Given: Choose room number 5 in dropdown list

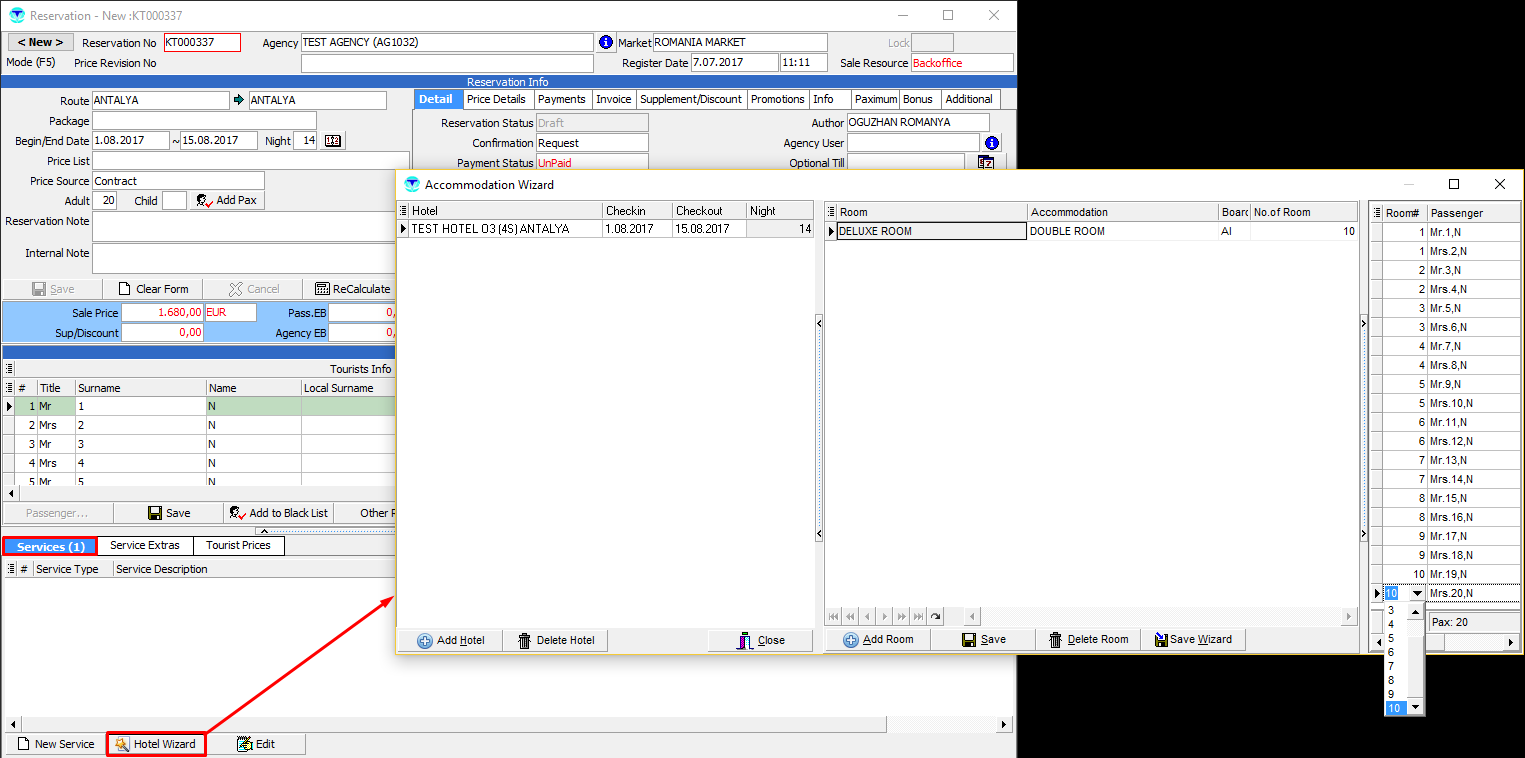Looking at the screenshot, I should [x=1391, y=638].
